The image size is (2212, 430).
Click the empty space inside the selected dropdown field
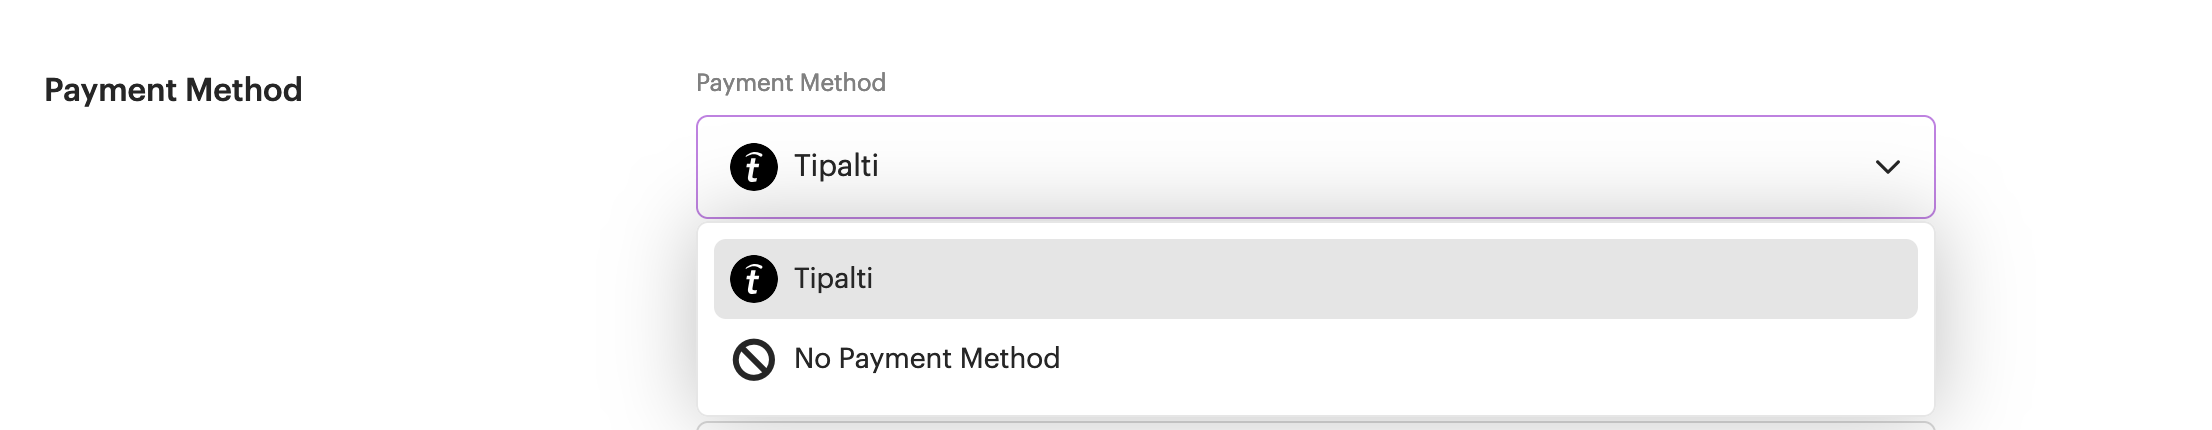pyautogui.click(x=1400, y=167)
